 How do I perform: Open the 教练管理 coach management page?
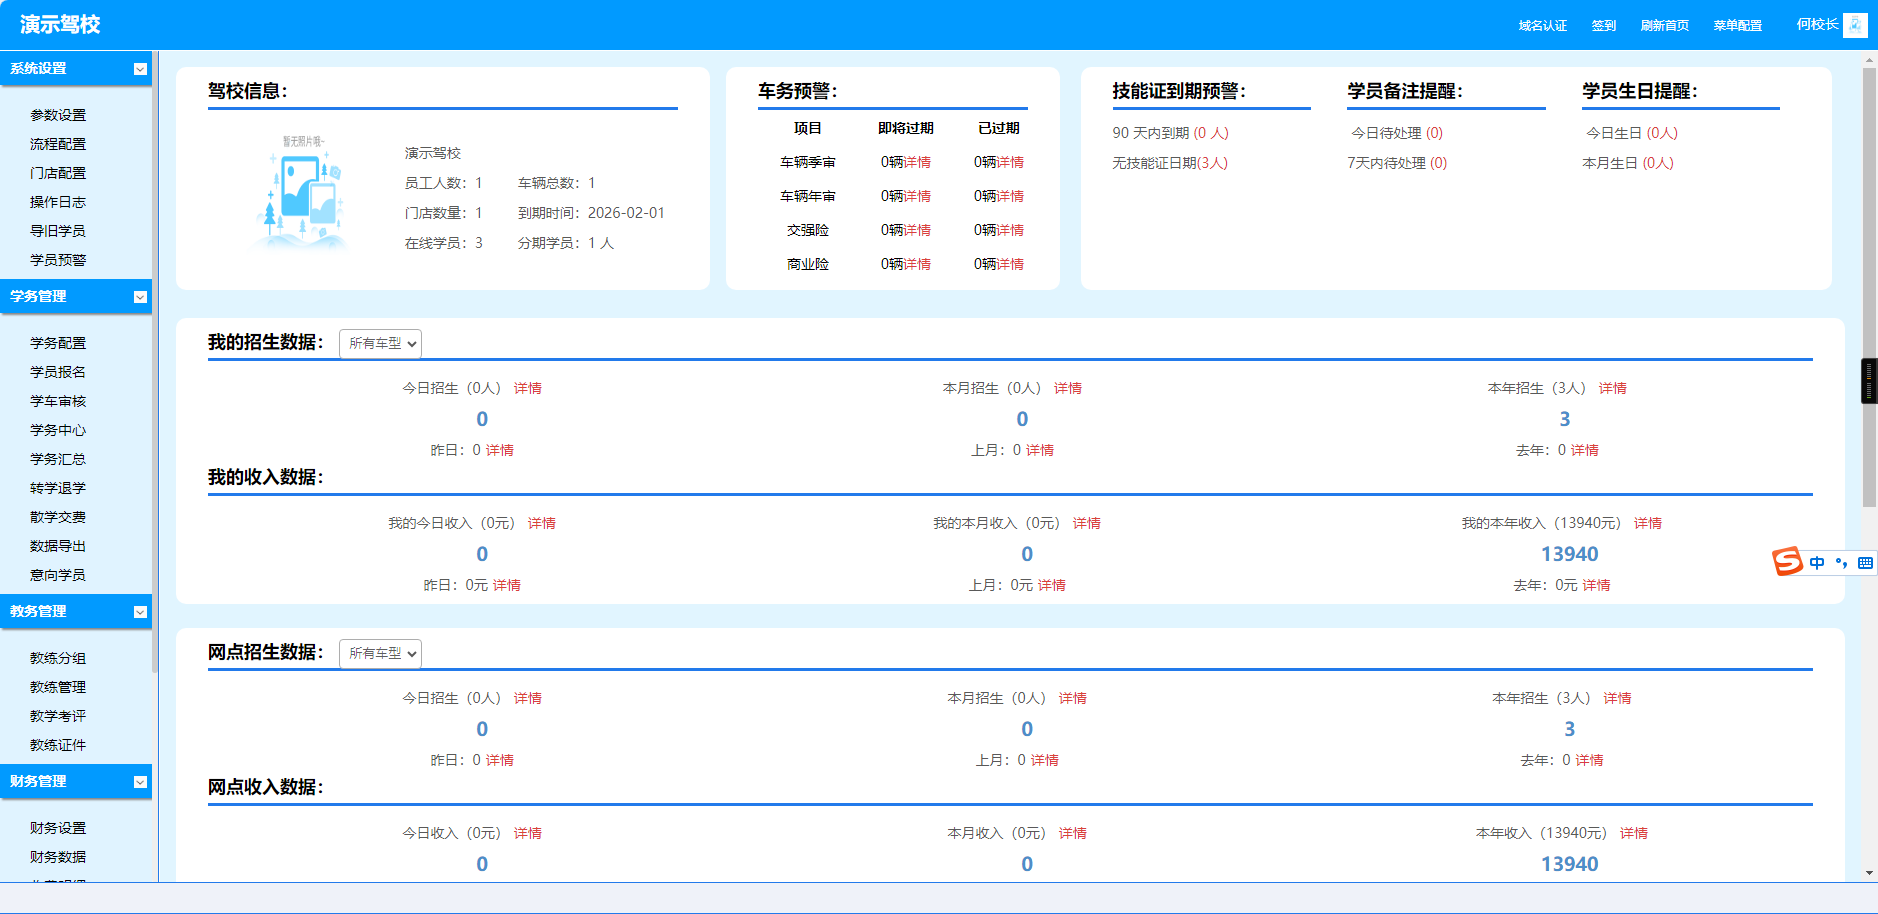[x=57, y=687]
